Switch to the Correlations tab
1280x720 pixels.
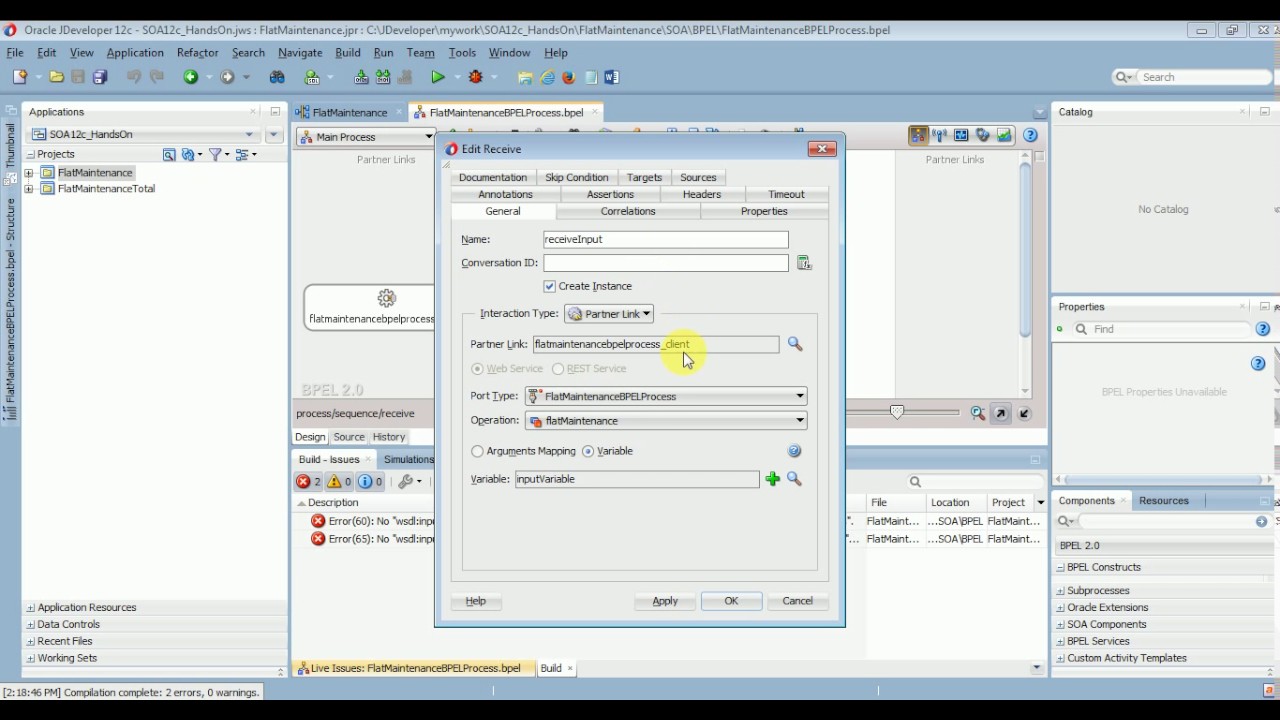628,211
